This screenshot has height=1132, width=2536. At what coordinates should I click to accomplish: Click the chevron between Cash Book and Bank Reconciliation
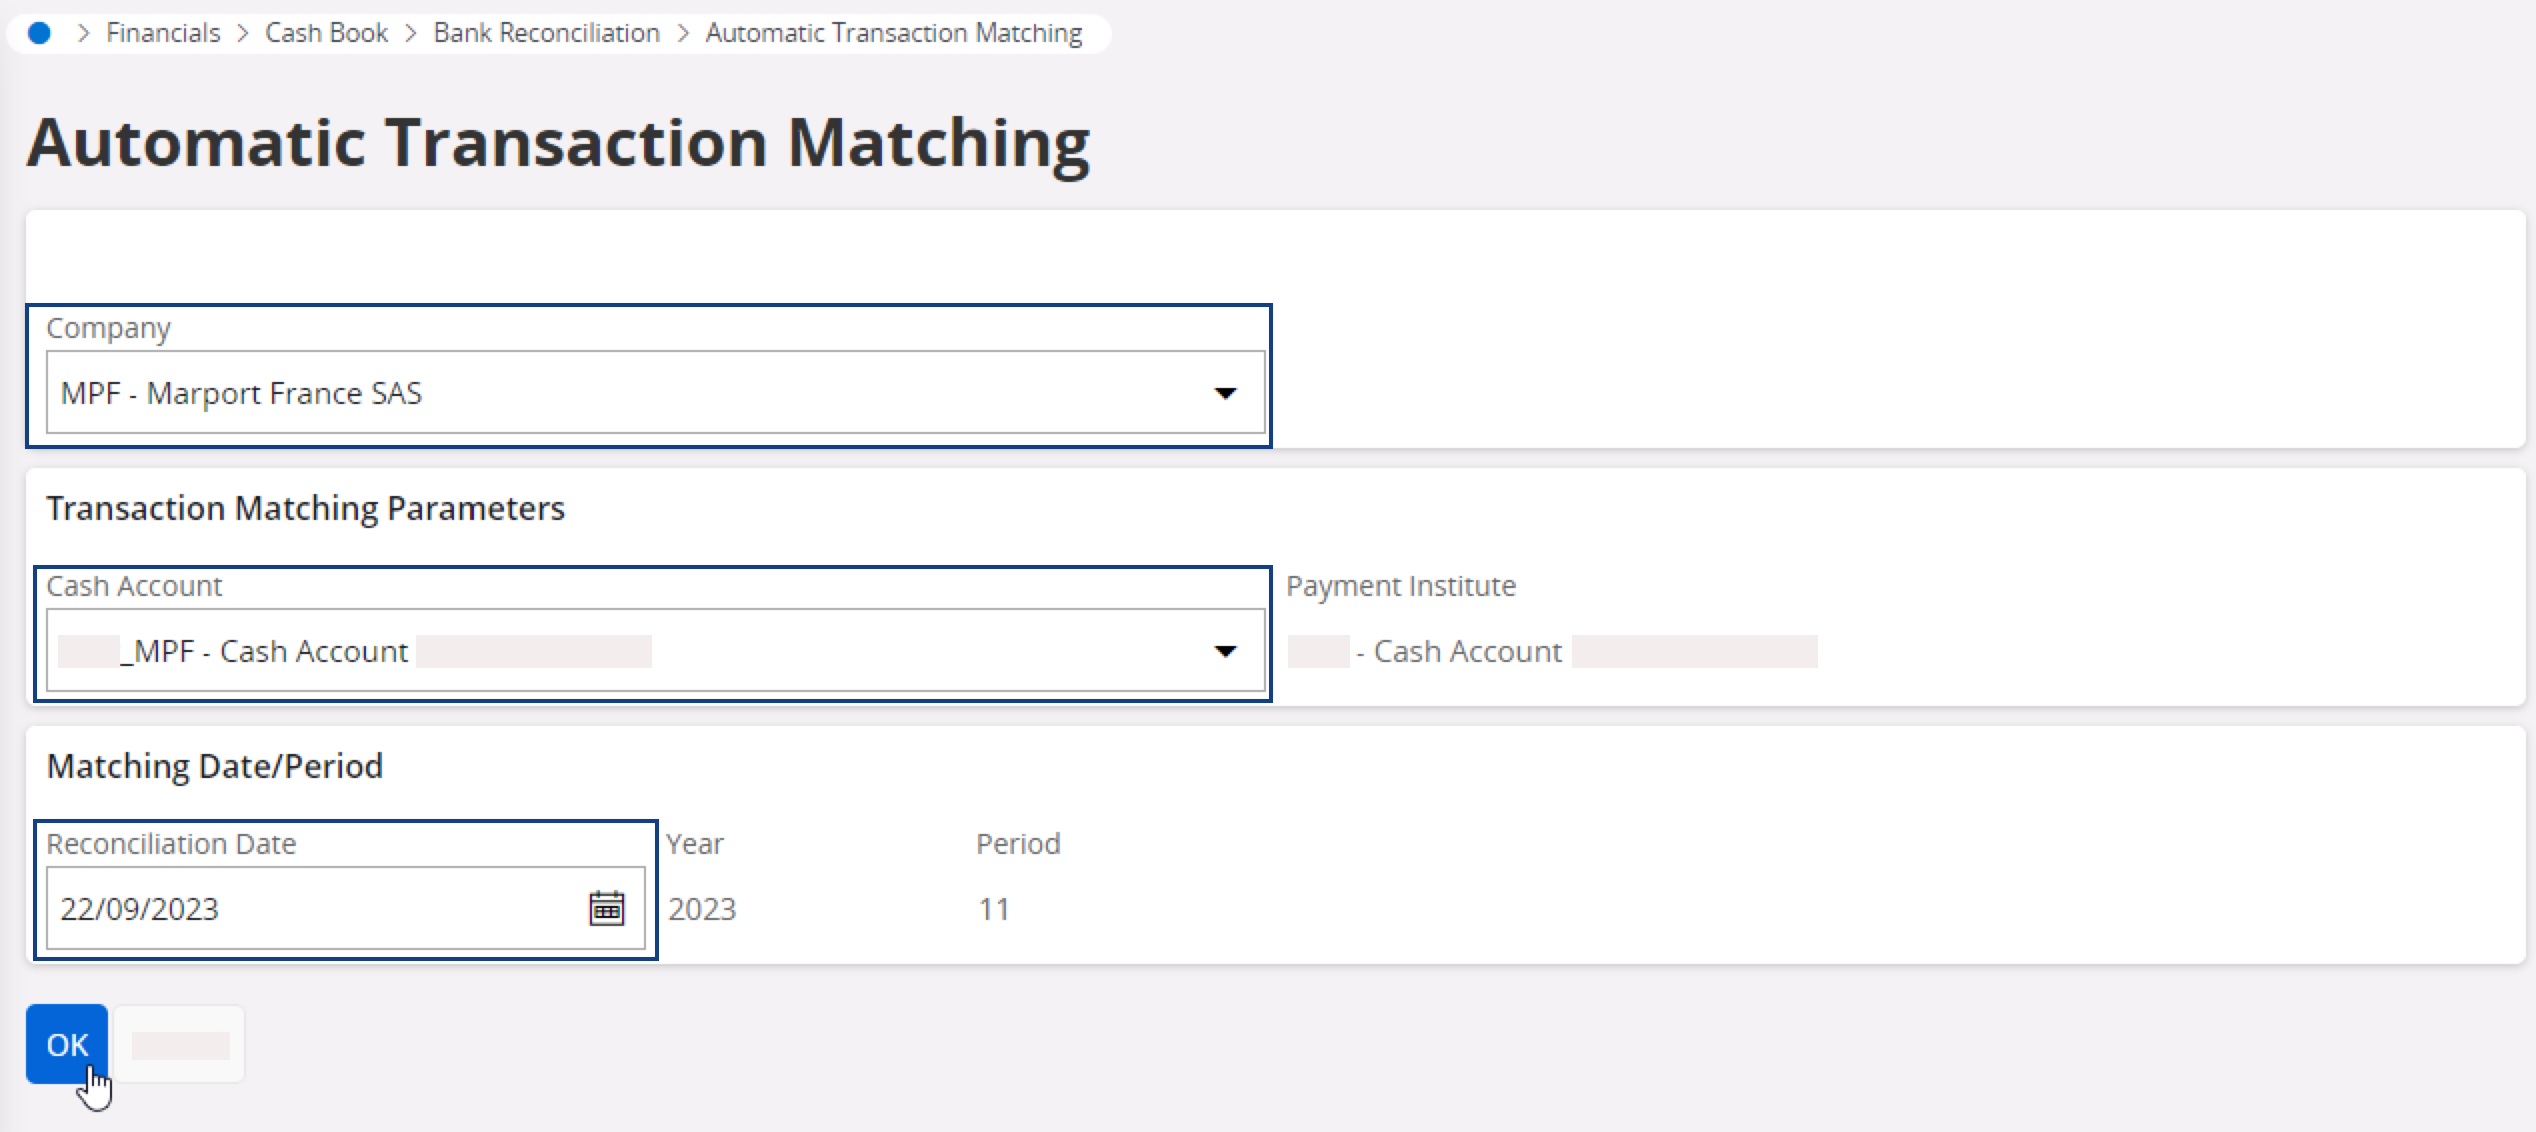click(411, 33)
